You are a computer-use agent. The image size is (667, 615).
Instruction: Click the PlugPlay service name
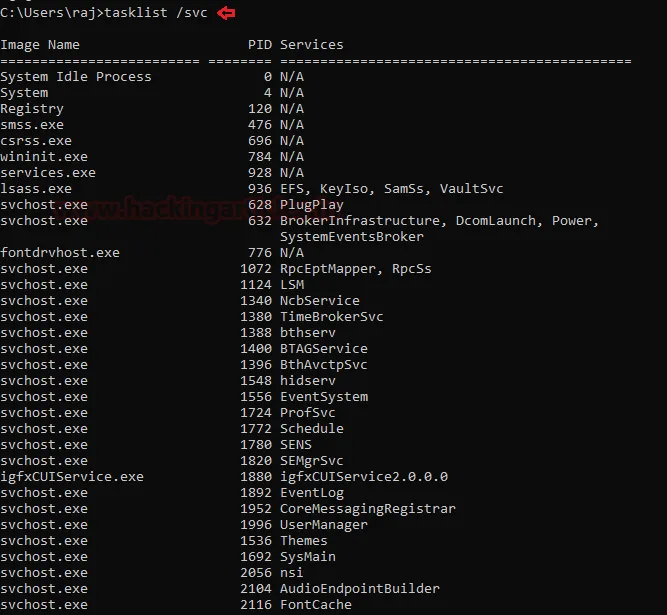[311, 205]
